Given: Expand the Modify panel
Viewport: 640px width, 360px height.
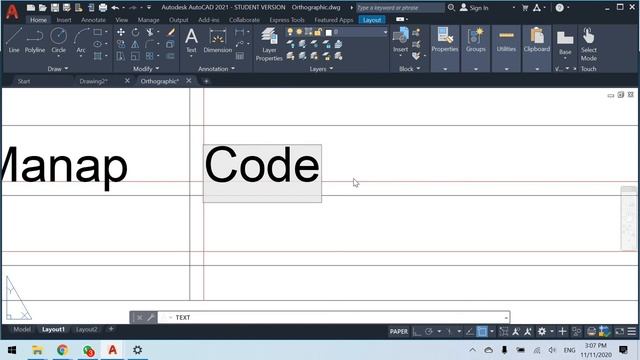Looking at the screenshot, I should tap(146, 69).
